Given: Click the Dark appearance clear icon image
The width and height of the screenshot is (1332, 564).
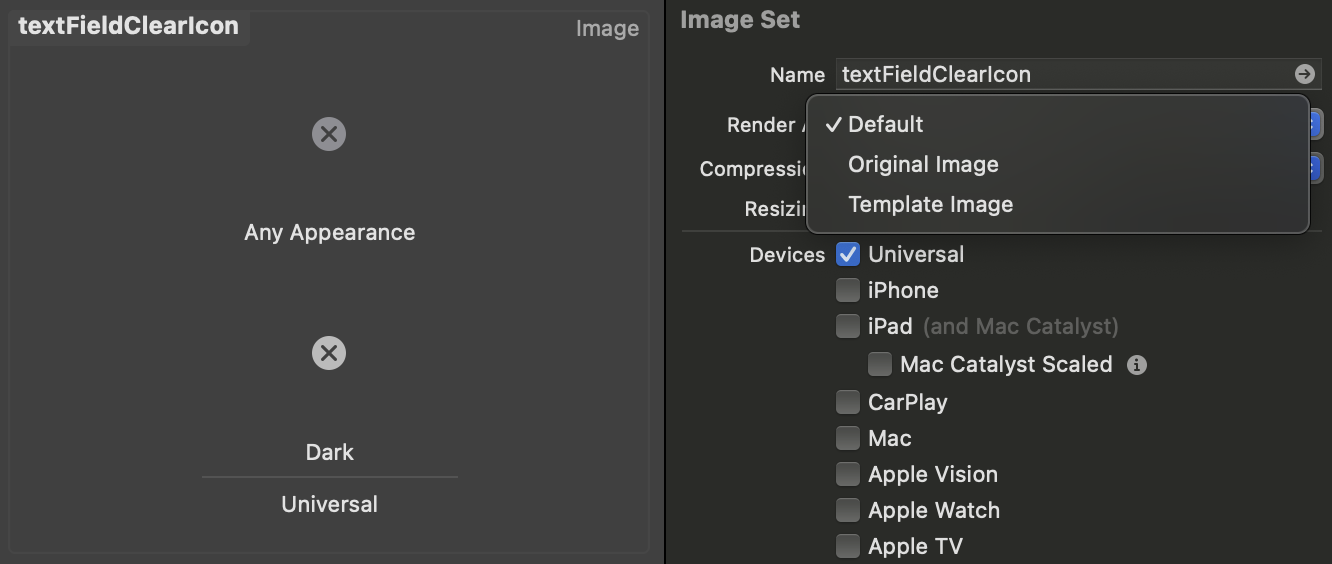Looking at the screenshot, I should coord(329,353).
